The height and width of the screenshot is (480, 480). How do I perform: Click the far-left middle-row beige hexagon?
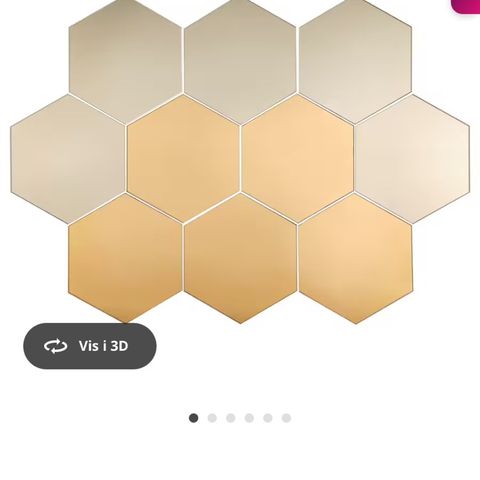pos(68,159)
